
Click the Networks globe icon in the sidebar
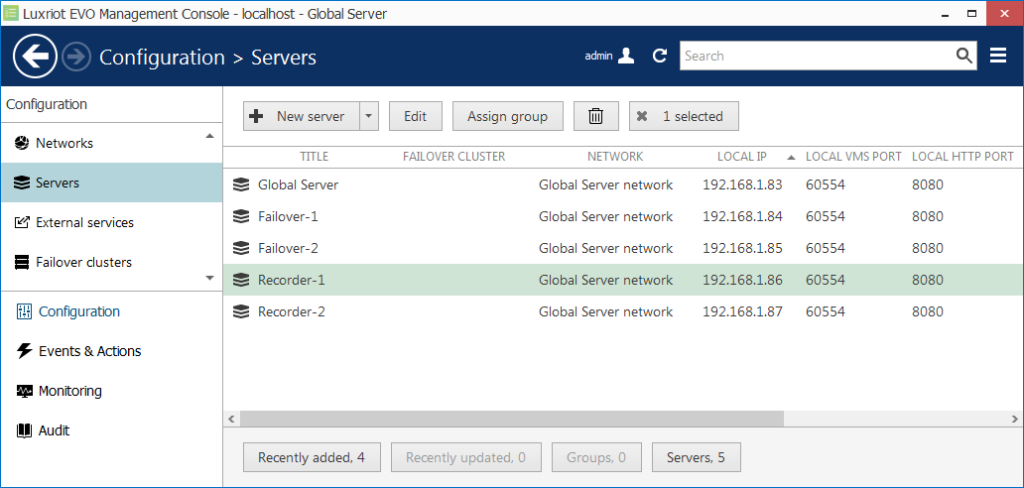pos(22,143)
